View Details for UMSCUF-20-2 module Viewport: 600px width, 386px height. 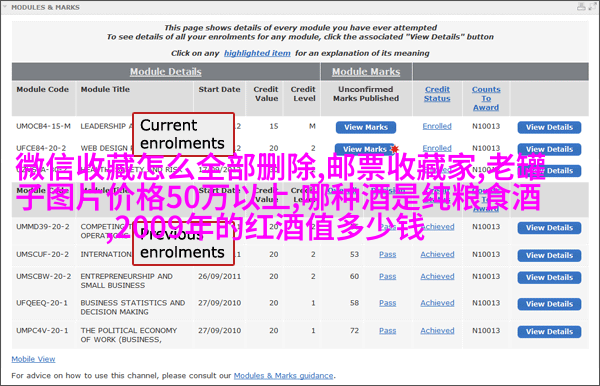549,256
